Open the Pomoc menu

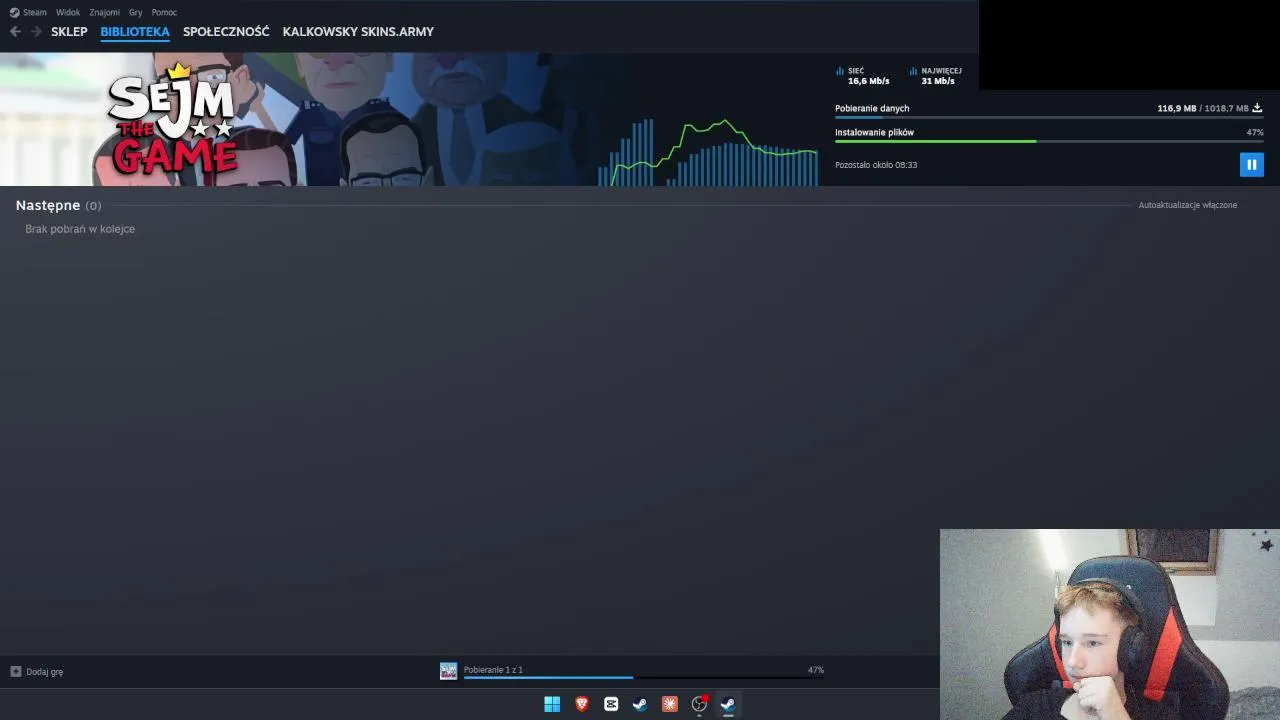pyautogui.click(x=164, y=12)
